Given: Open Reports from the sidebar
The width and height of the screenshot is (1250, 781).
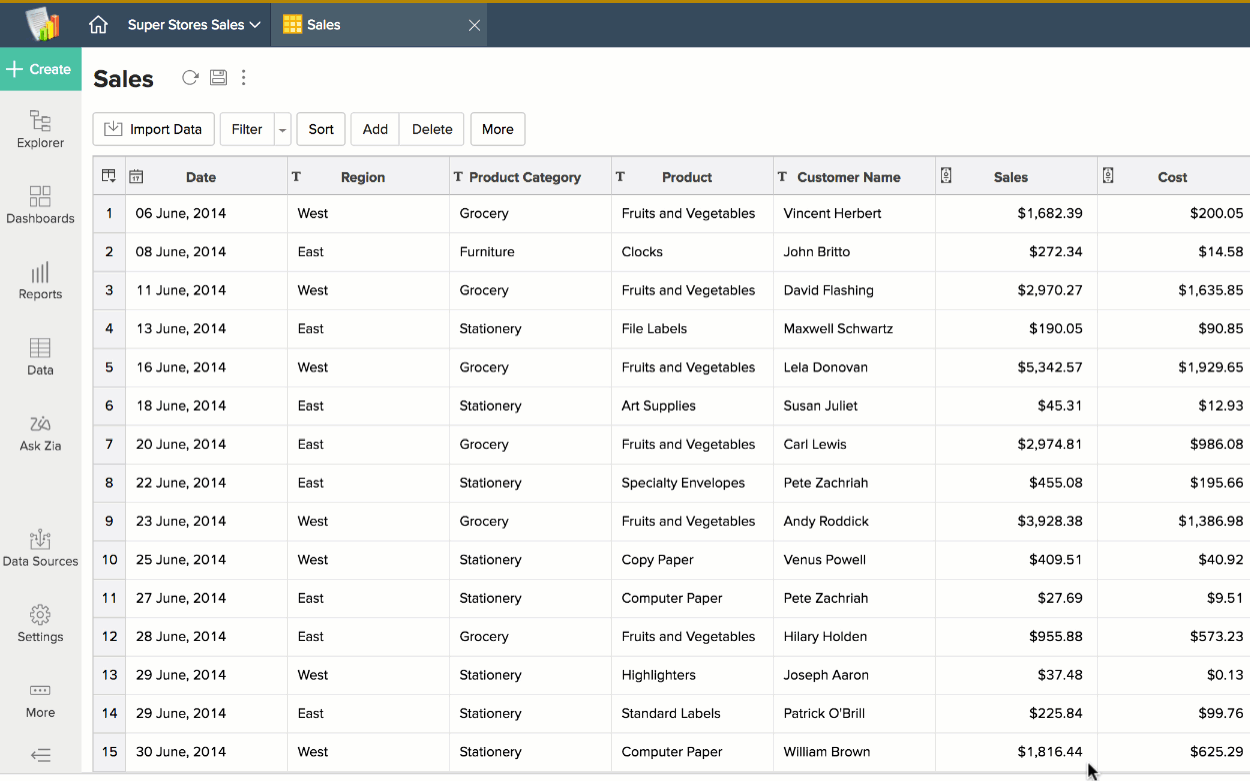Looking at the screenshot, I should click(x=40, y=281).
